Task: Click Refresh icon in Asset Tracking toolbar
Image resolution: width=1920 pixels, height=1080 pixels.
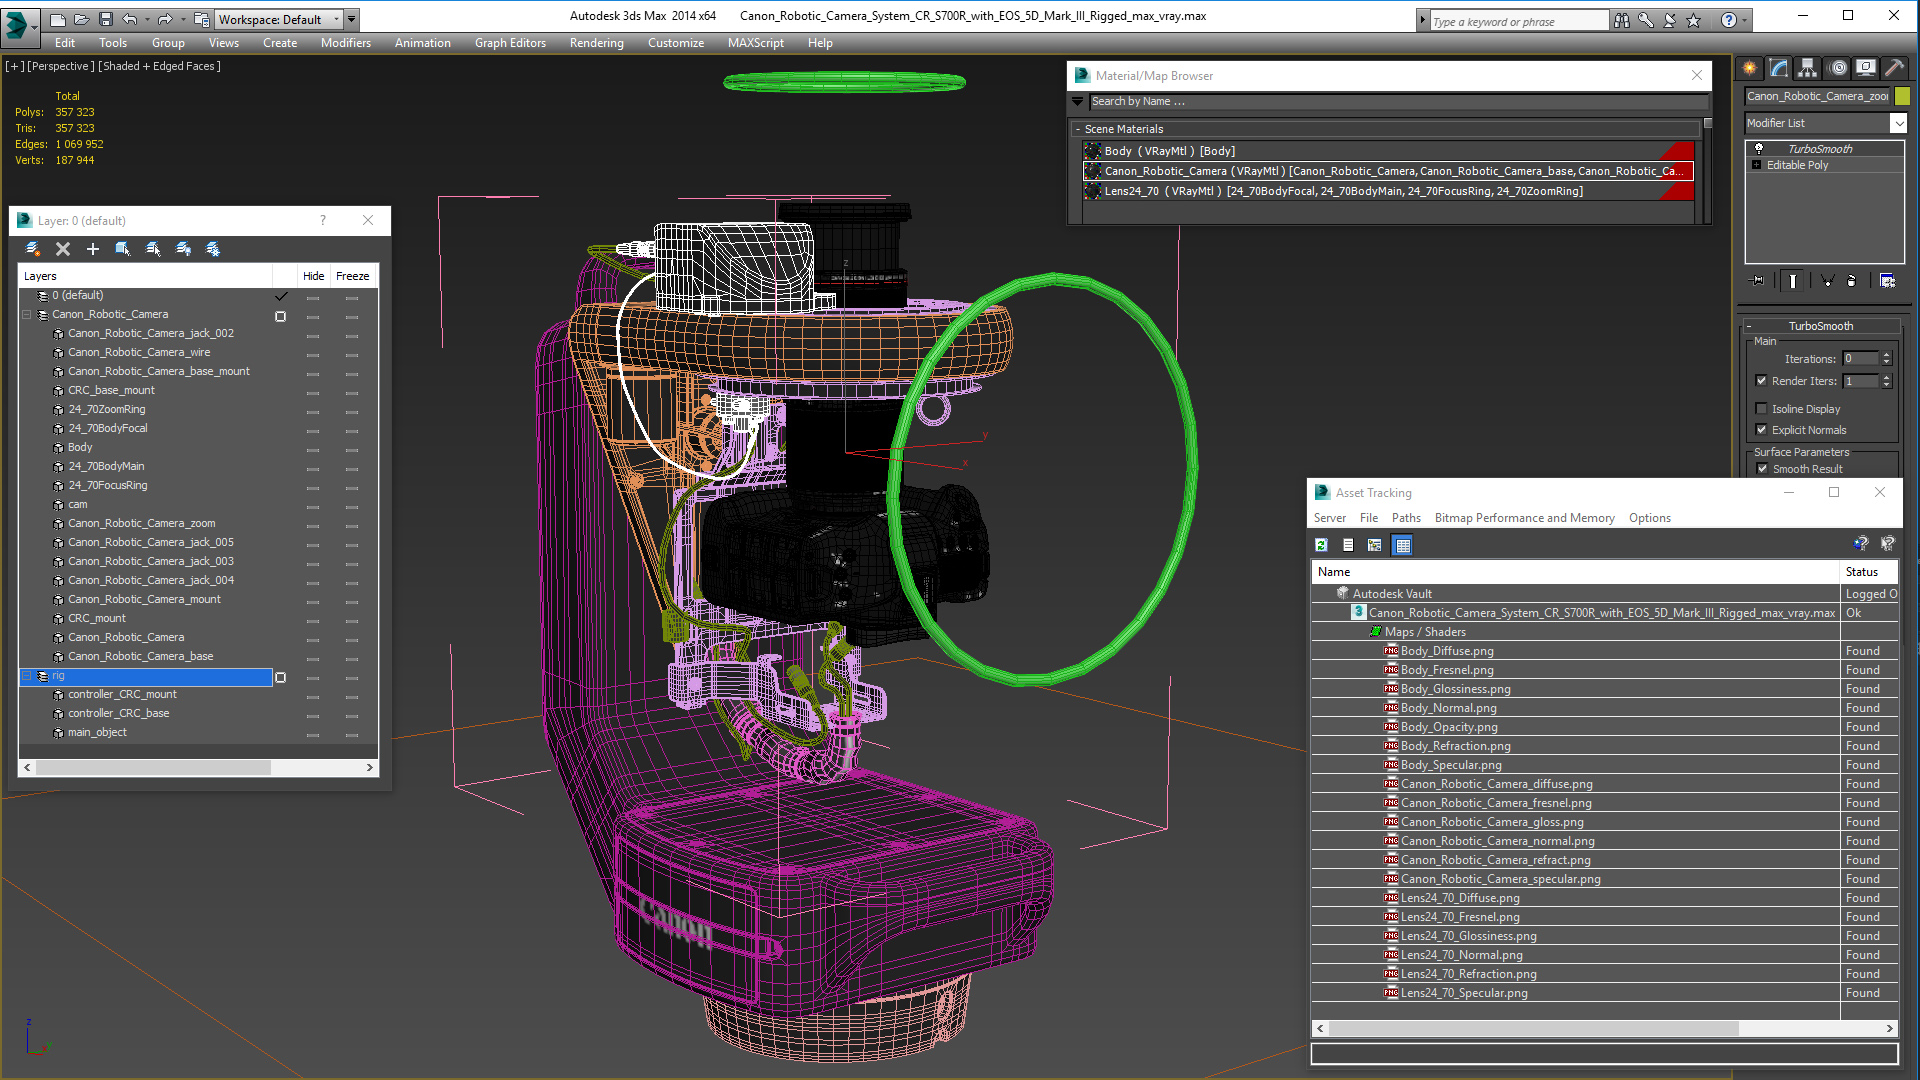Action: pos(1321,545)
